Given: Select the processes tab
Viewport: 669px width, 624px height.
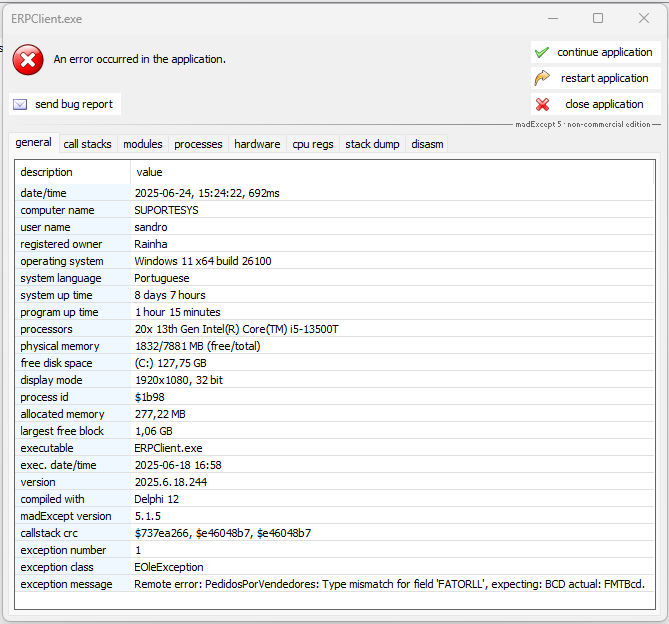Looking at the screenshot, I should click(198, 144).
